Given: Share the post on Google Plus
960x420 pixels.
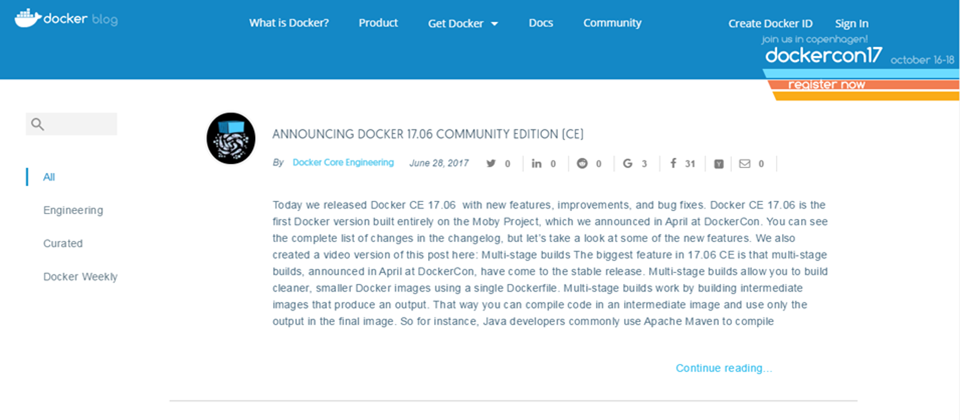Looking at the screenshot, I should 628,163.
